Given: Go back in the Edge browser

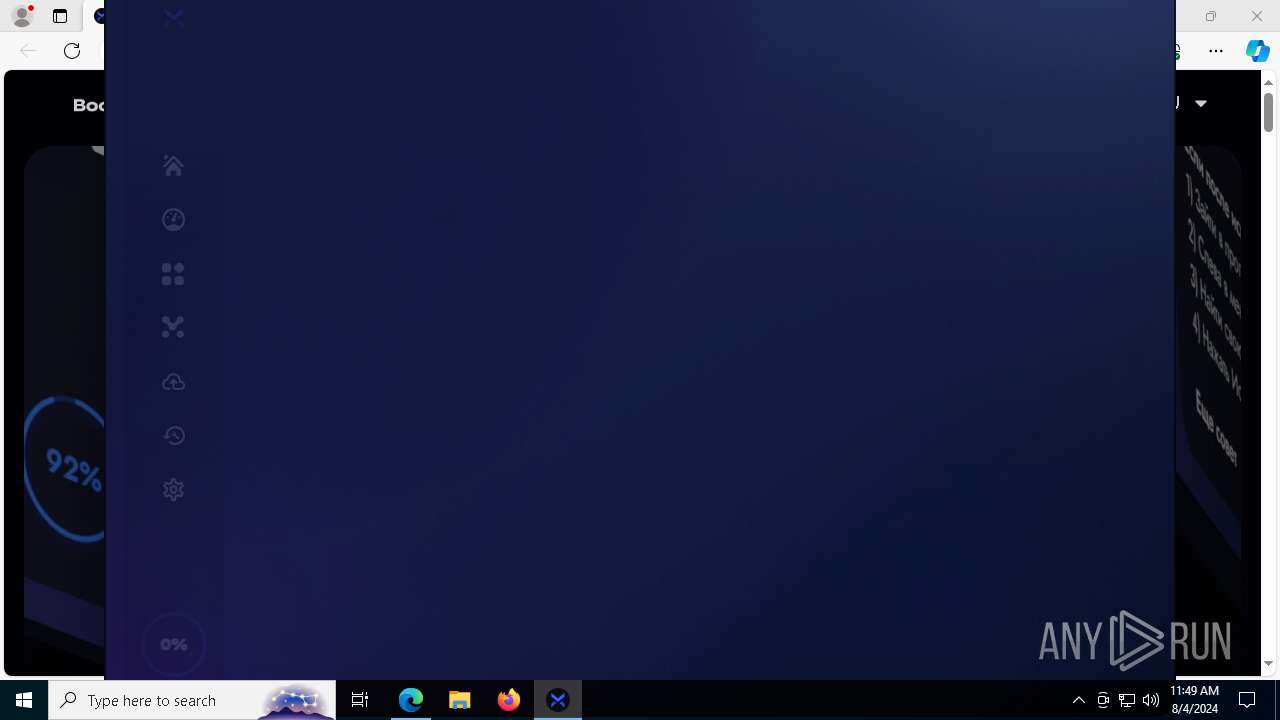Looking at the screenshot, I should pyautogui.click(x=28, y=50).
